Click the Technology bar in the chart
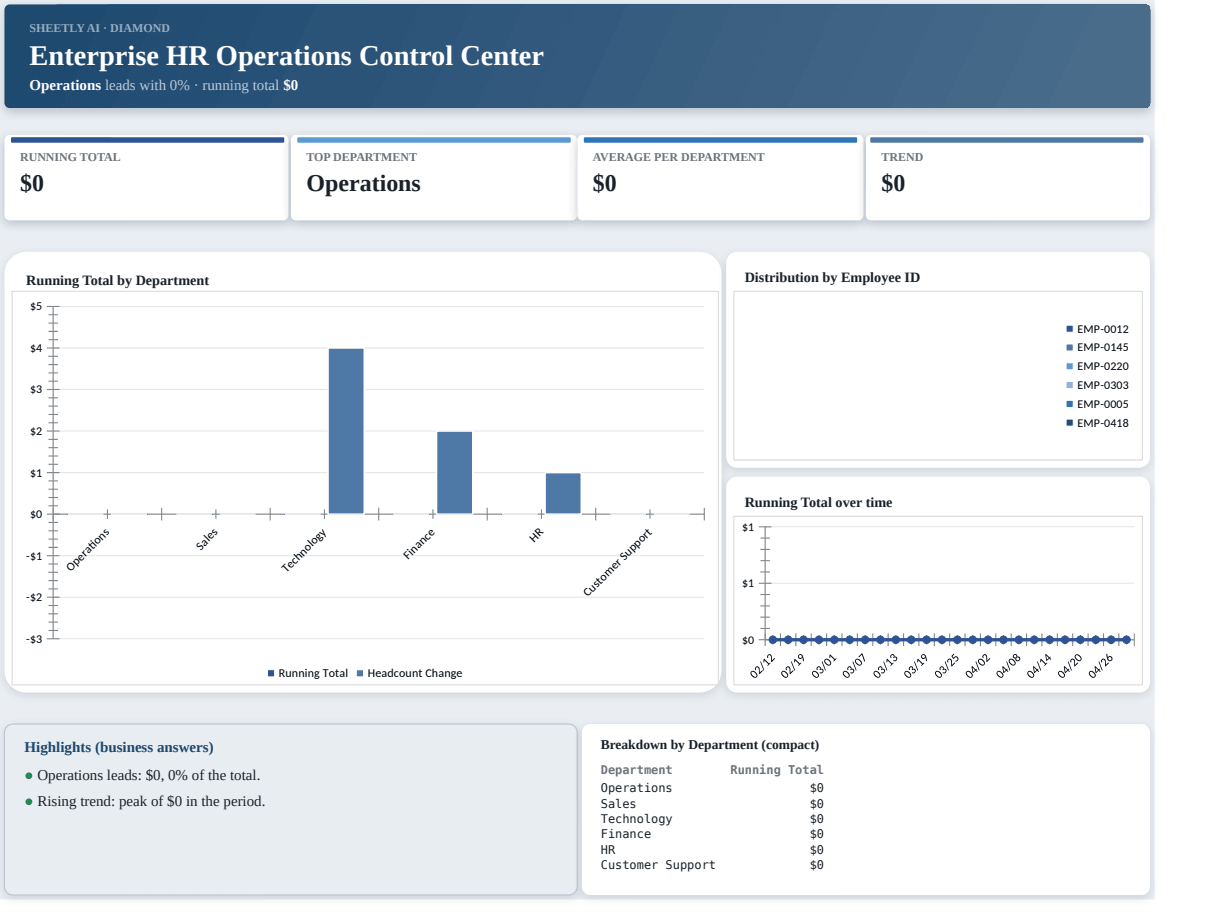The height and width of the screenshot is (922, 1227). click(x=346, y=431)
